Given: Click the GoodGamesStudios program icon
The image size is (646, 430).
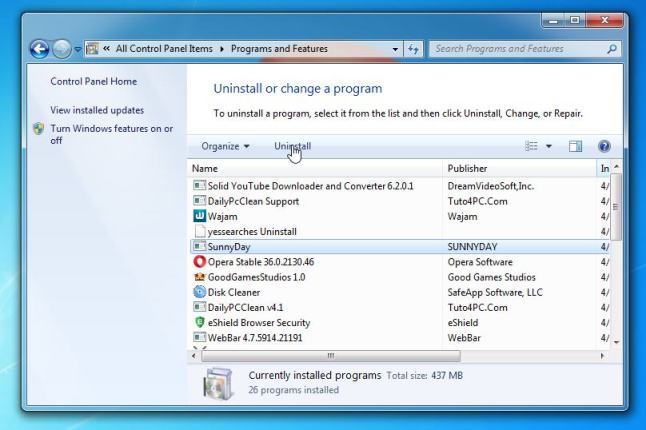Looking at the screenshot, I should (x=199, y=277).
